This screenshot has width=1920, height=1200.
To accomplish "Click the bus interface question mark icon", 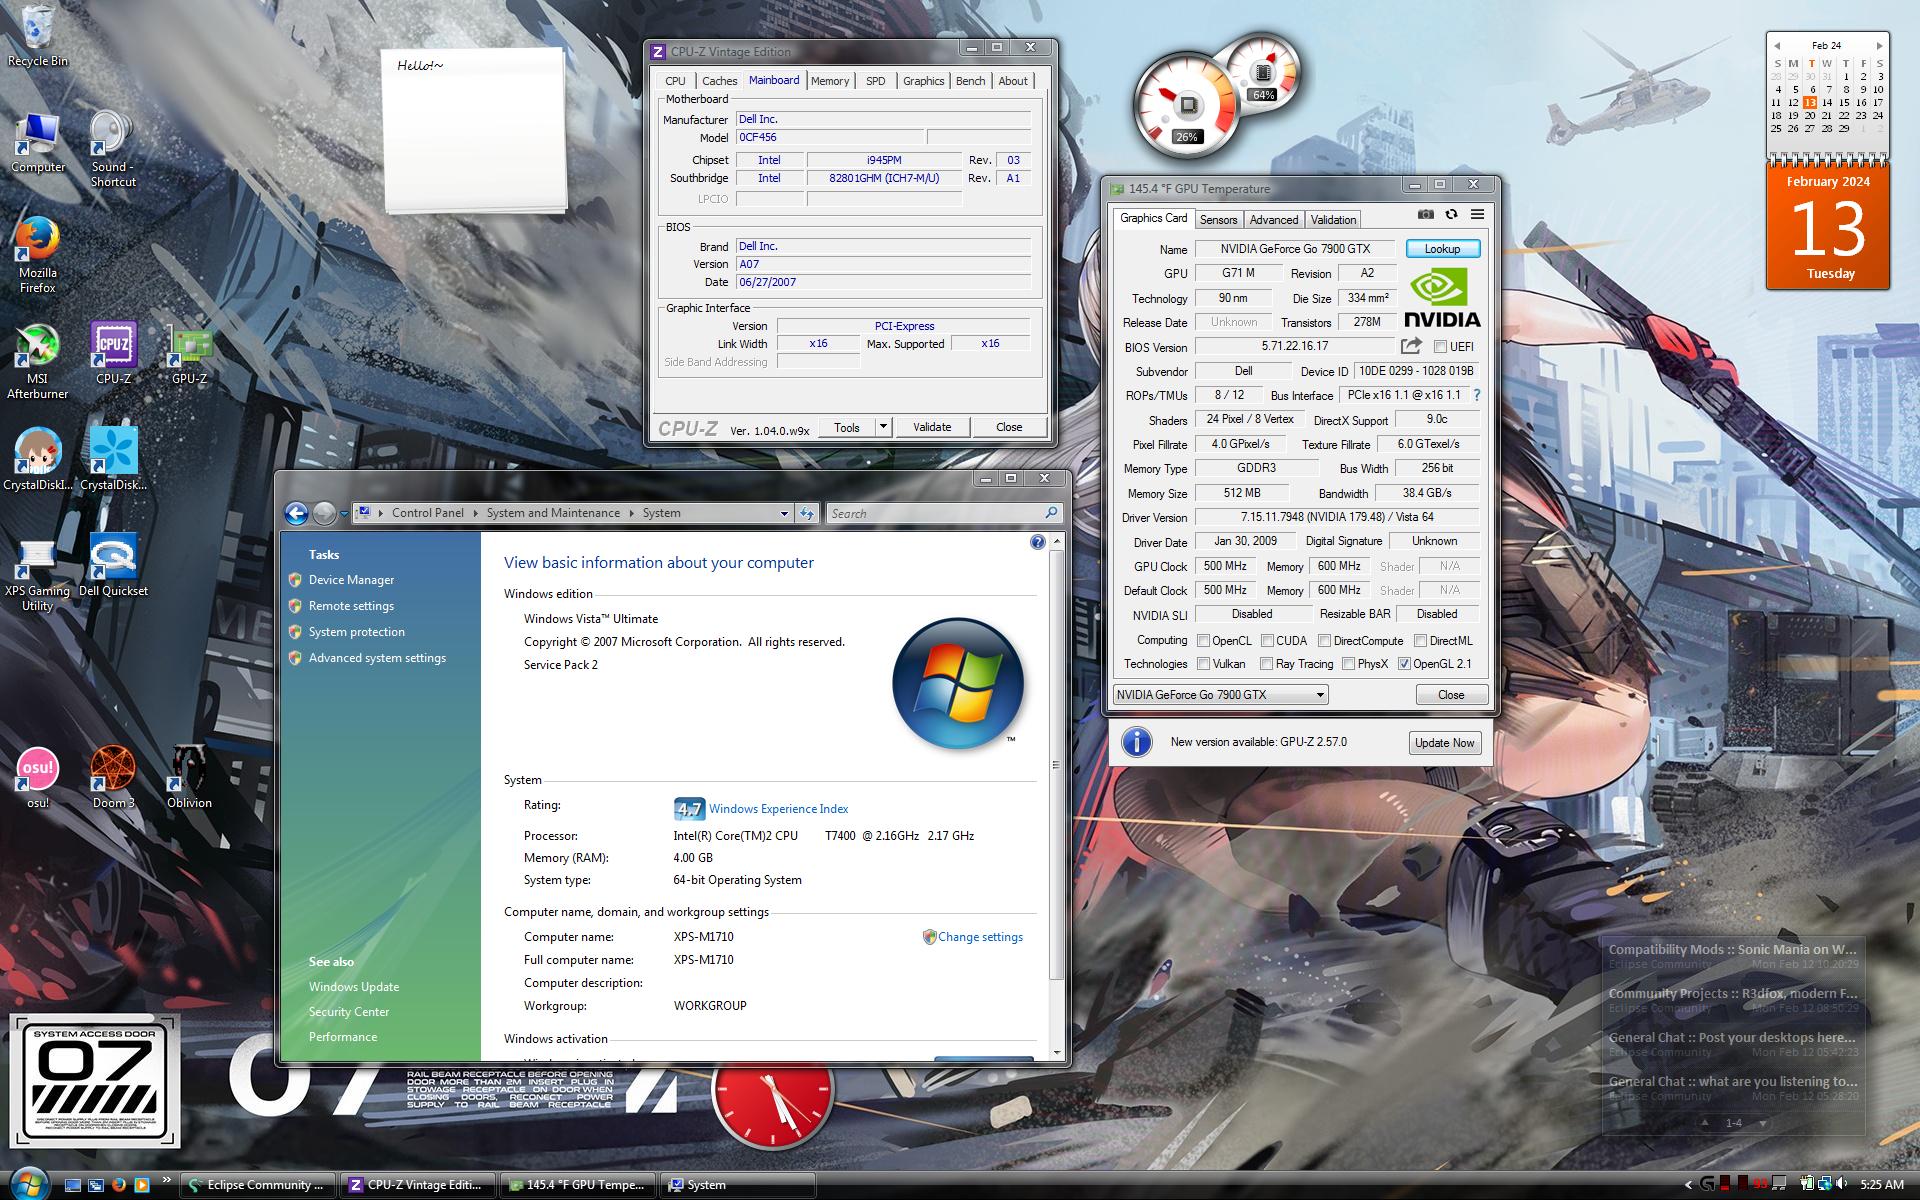I will 1476,395.
